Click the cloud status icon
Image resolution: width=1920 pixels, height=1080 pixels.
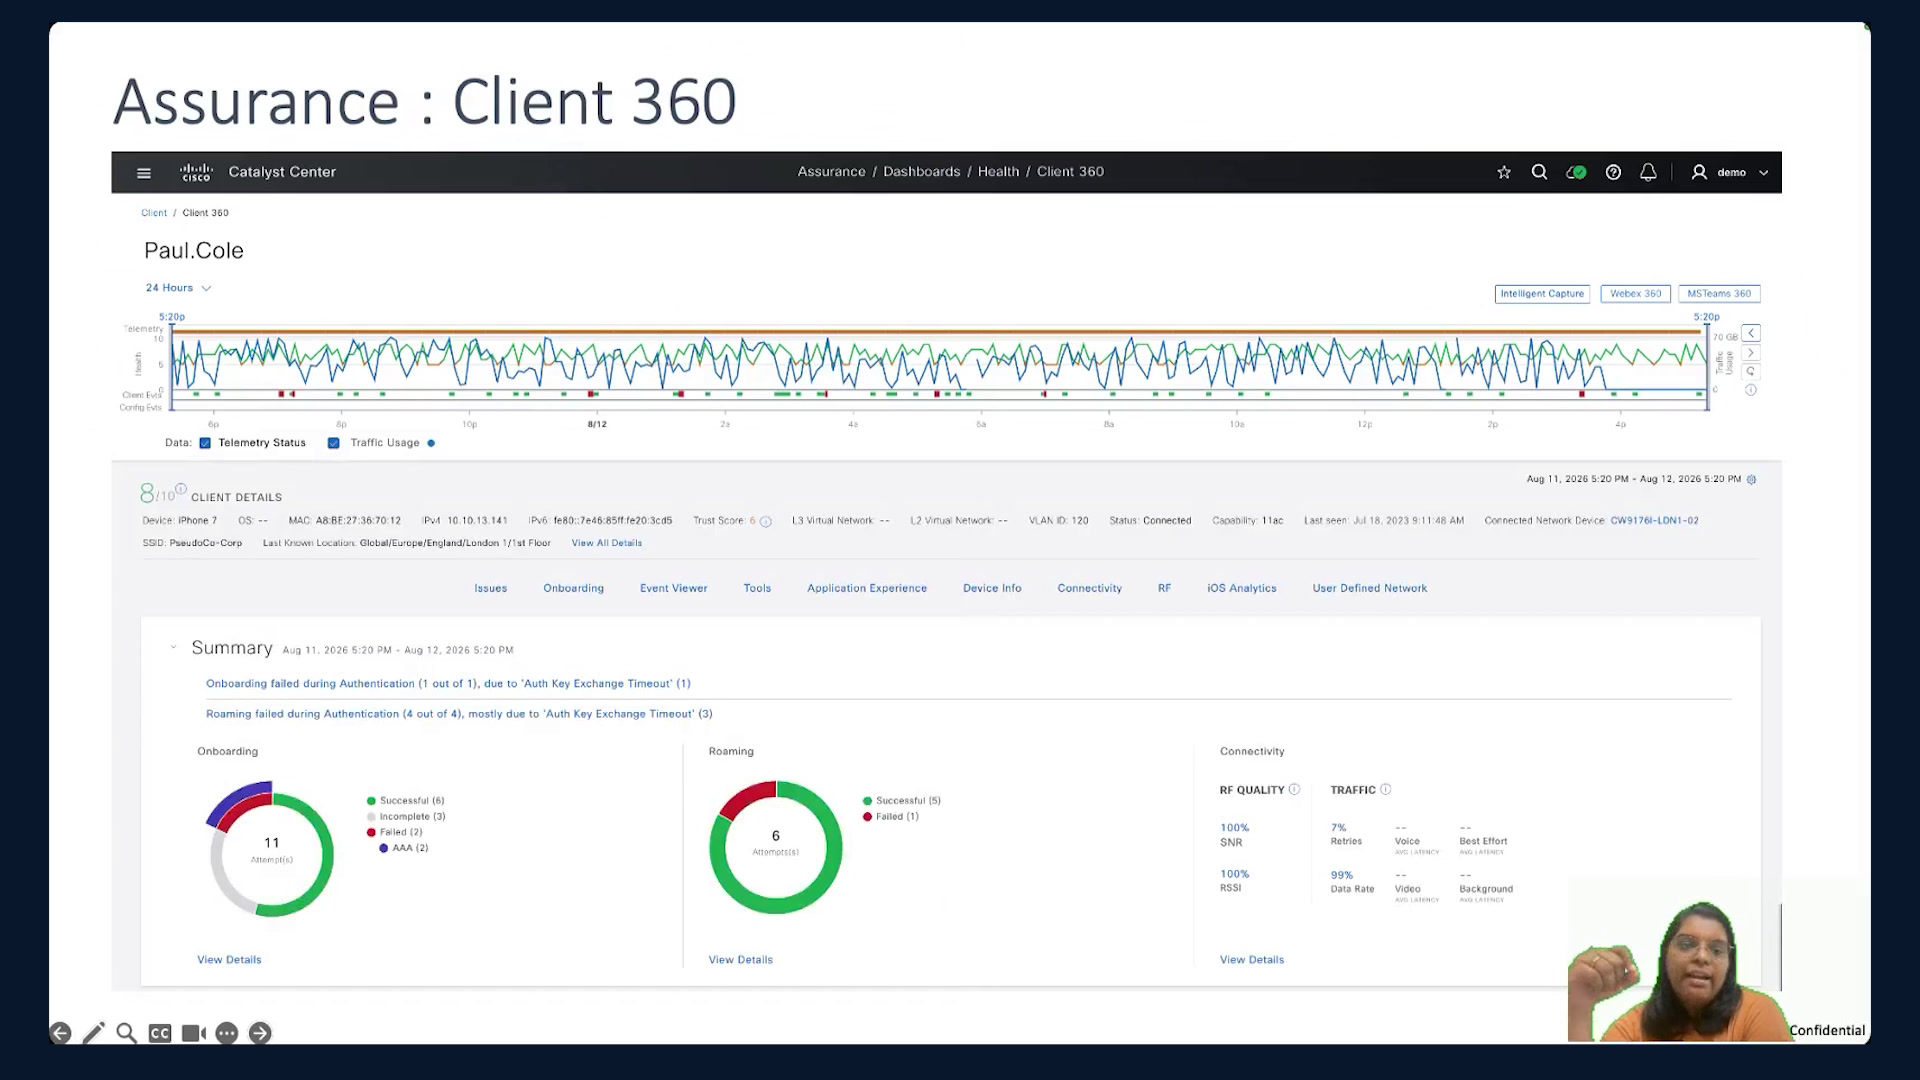1576,172
